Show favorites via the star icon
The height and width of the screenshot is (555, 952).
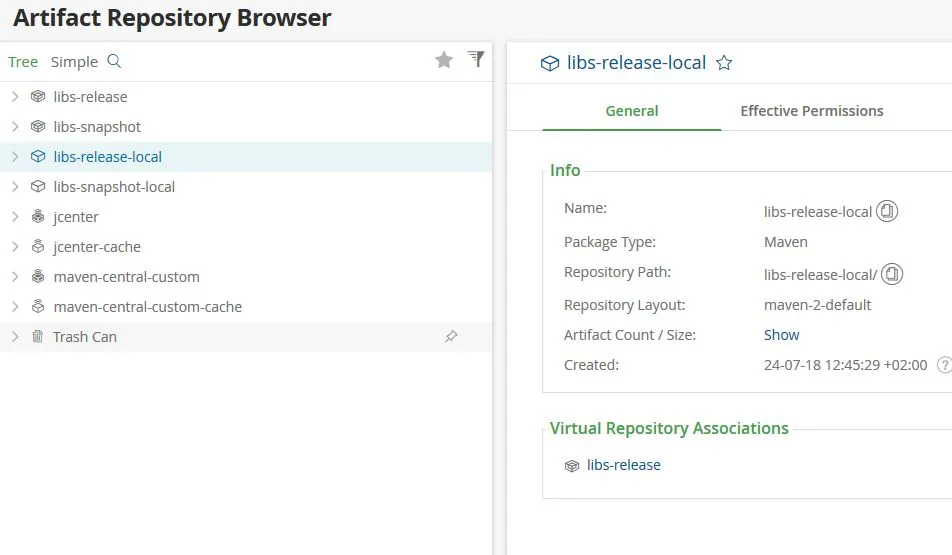444,60
